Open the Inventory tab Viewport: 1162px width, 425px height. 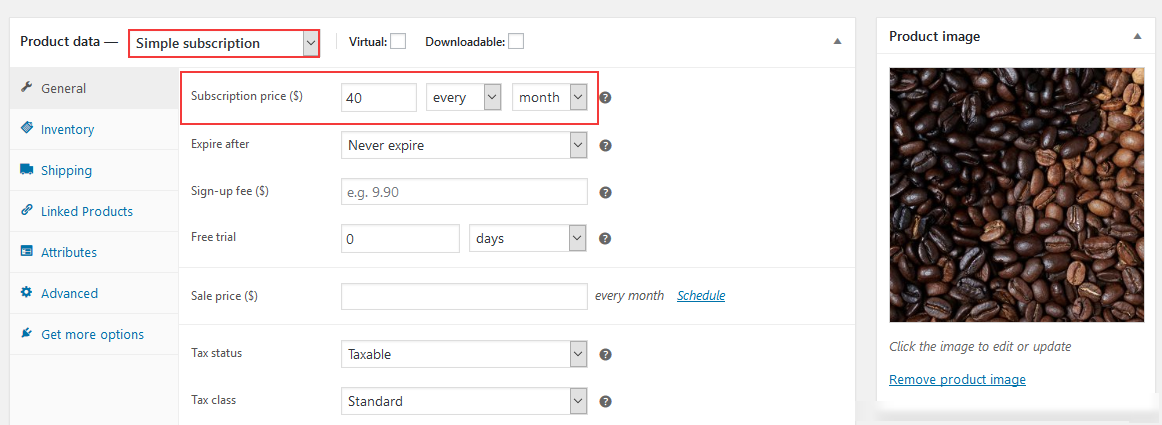tap(67, 129)
